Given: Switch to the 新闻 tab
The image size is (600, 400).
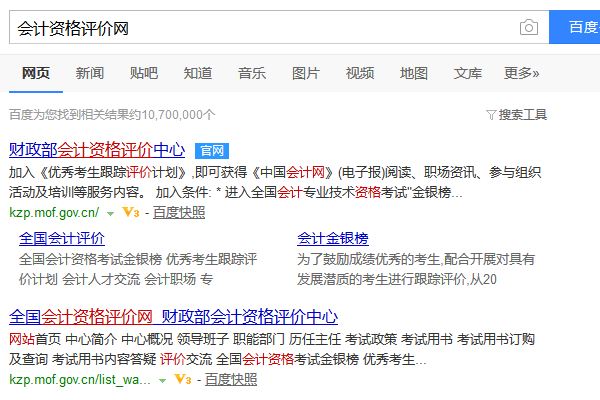Looking at the screenshot, I should point(90,73).
